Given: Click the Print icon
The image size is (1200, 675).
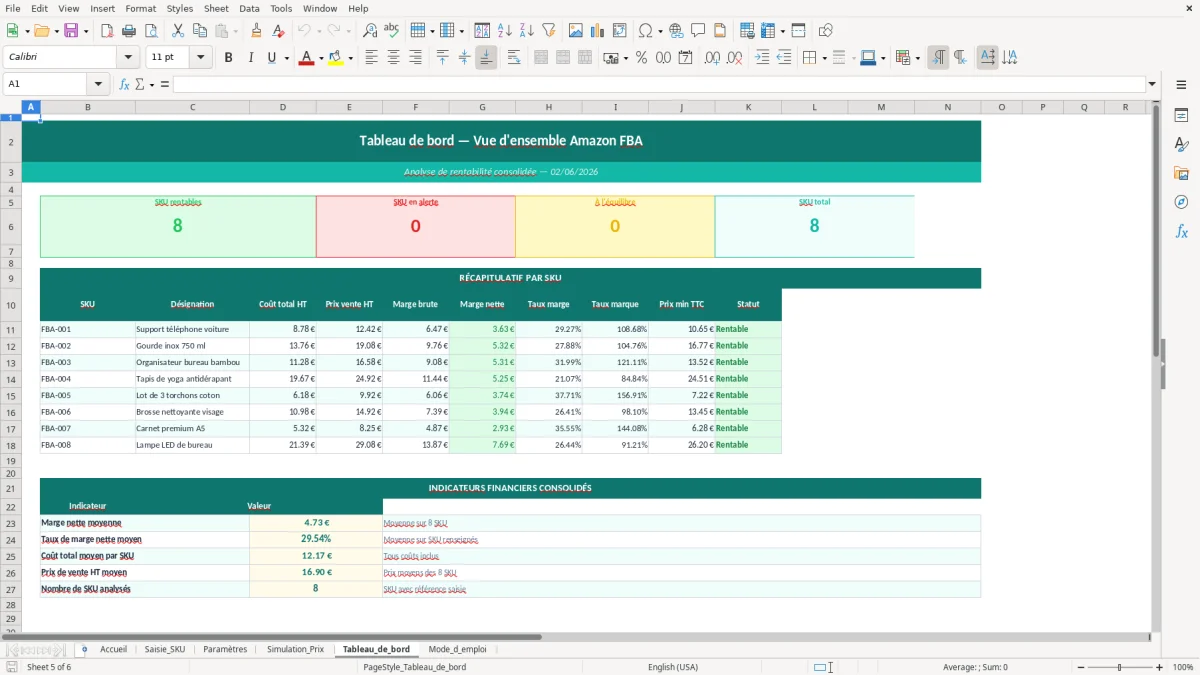Looking at the screenshot, I should (x=128, y=31).
